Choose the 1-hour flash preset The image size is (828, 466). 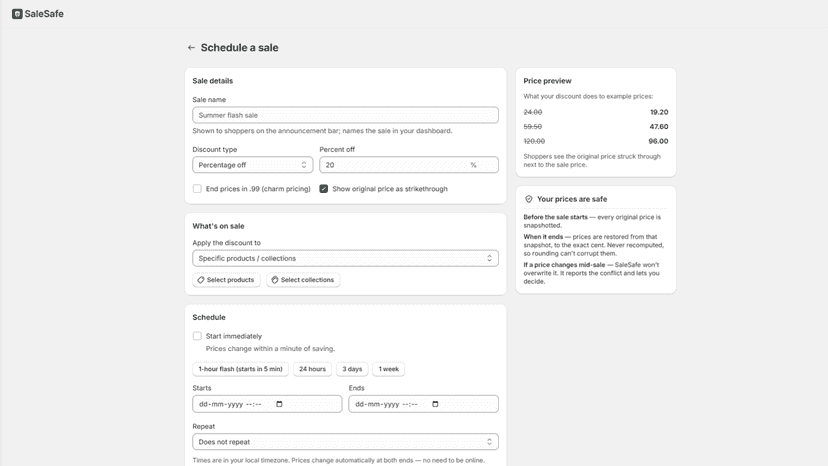[x=240, y=369]
